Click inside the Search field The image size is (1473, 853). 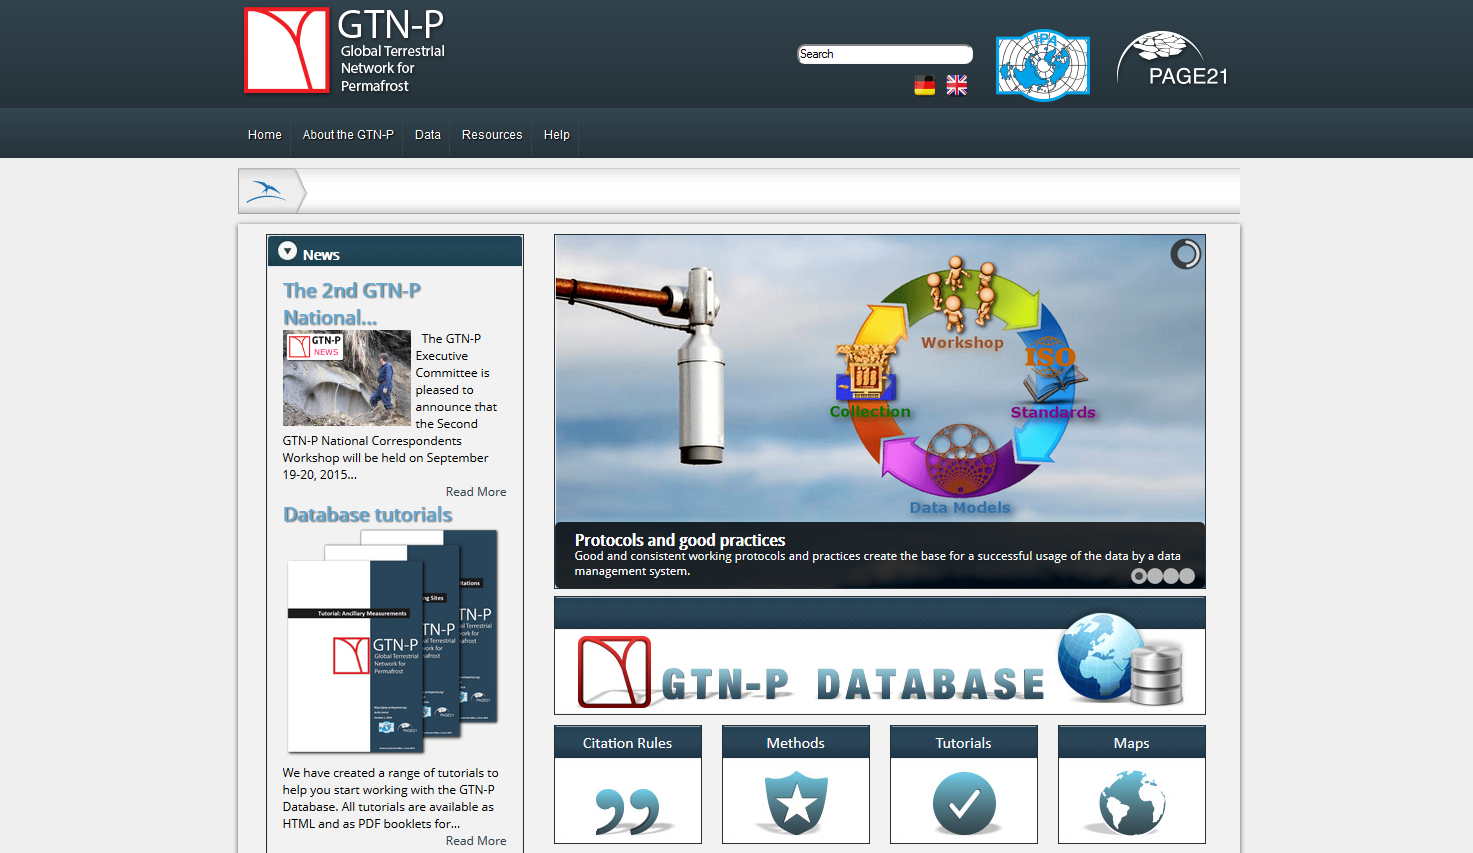click(884, 53)
